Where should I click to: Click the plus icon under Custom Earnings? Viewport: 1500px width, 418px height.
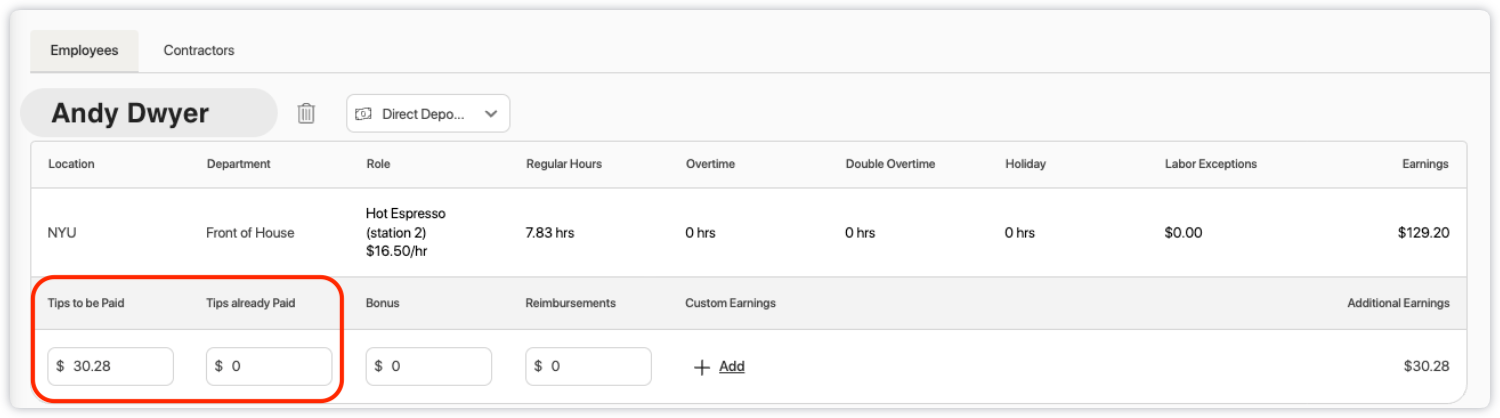point(701,367)
